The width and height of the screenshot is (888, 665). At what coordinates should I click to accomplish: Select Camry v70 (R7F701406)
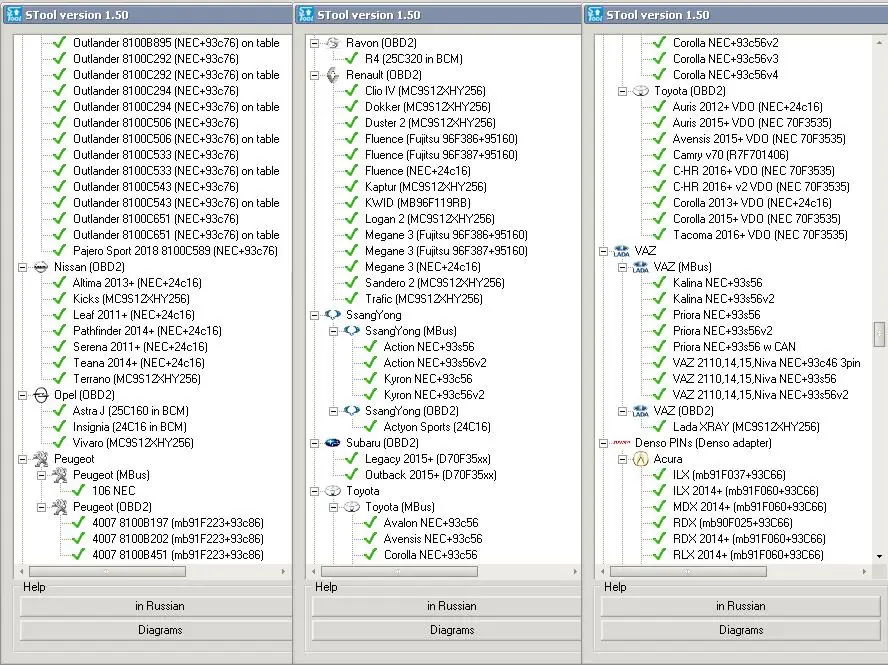731,155
